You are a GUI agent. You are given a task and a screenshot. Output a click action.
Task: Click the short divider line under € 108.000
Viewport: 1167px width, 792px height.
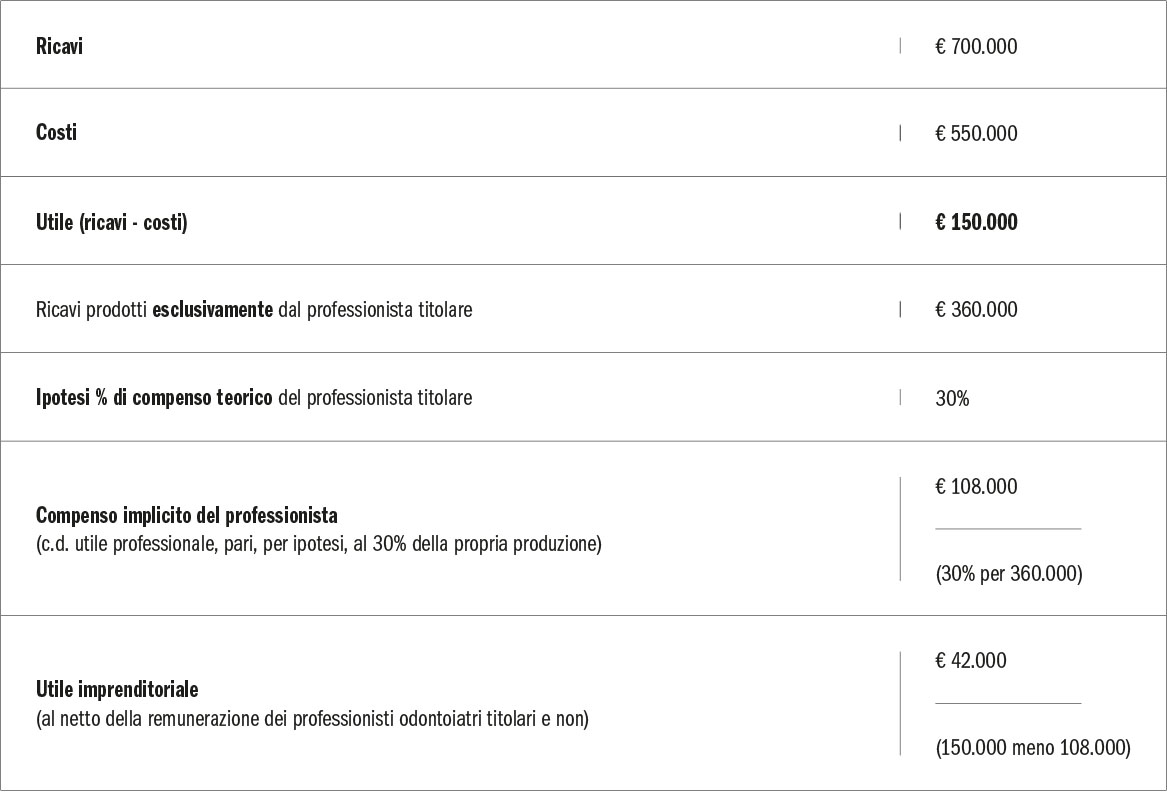coord(1008,528)
